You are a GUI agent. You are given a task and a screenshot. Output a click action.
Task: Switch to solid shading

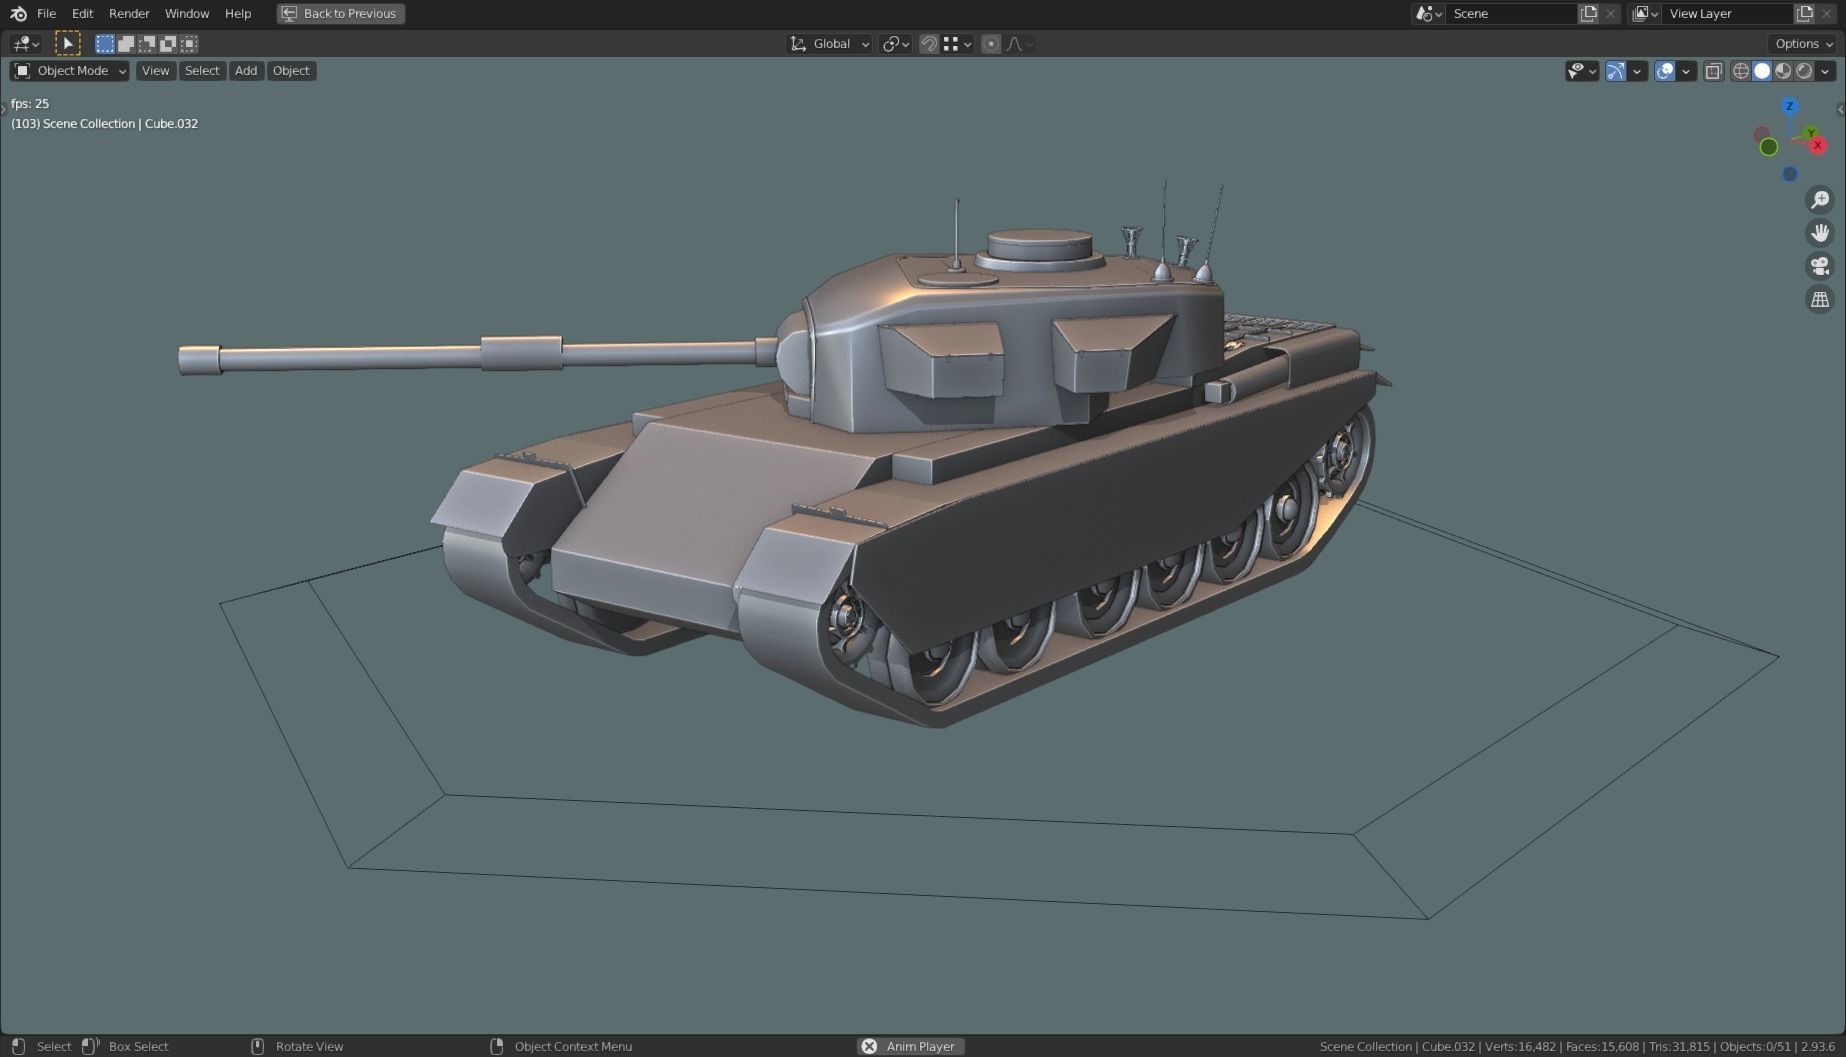pos(1762,71)
